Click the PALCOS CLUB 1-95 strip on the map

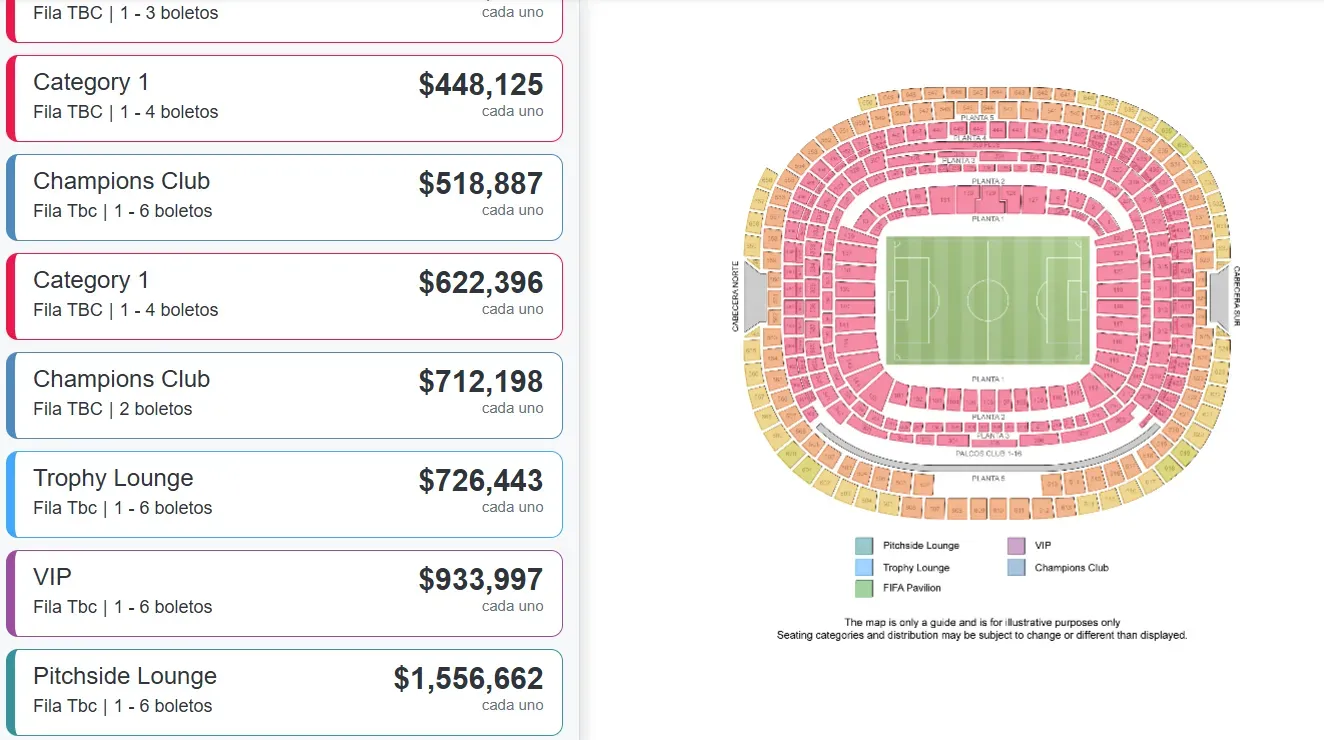pos(990,453)
